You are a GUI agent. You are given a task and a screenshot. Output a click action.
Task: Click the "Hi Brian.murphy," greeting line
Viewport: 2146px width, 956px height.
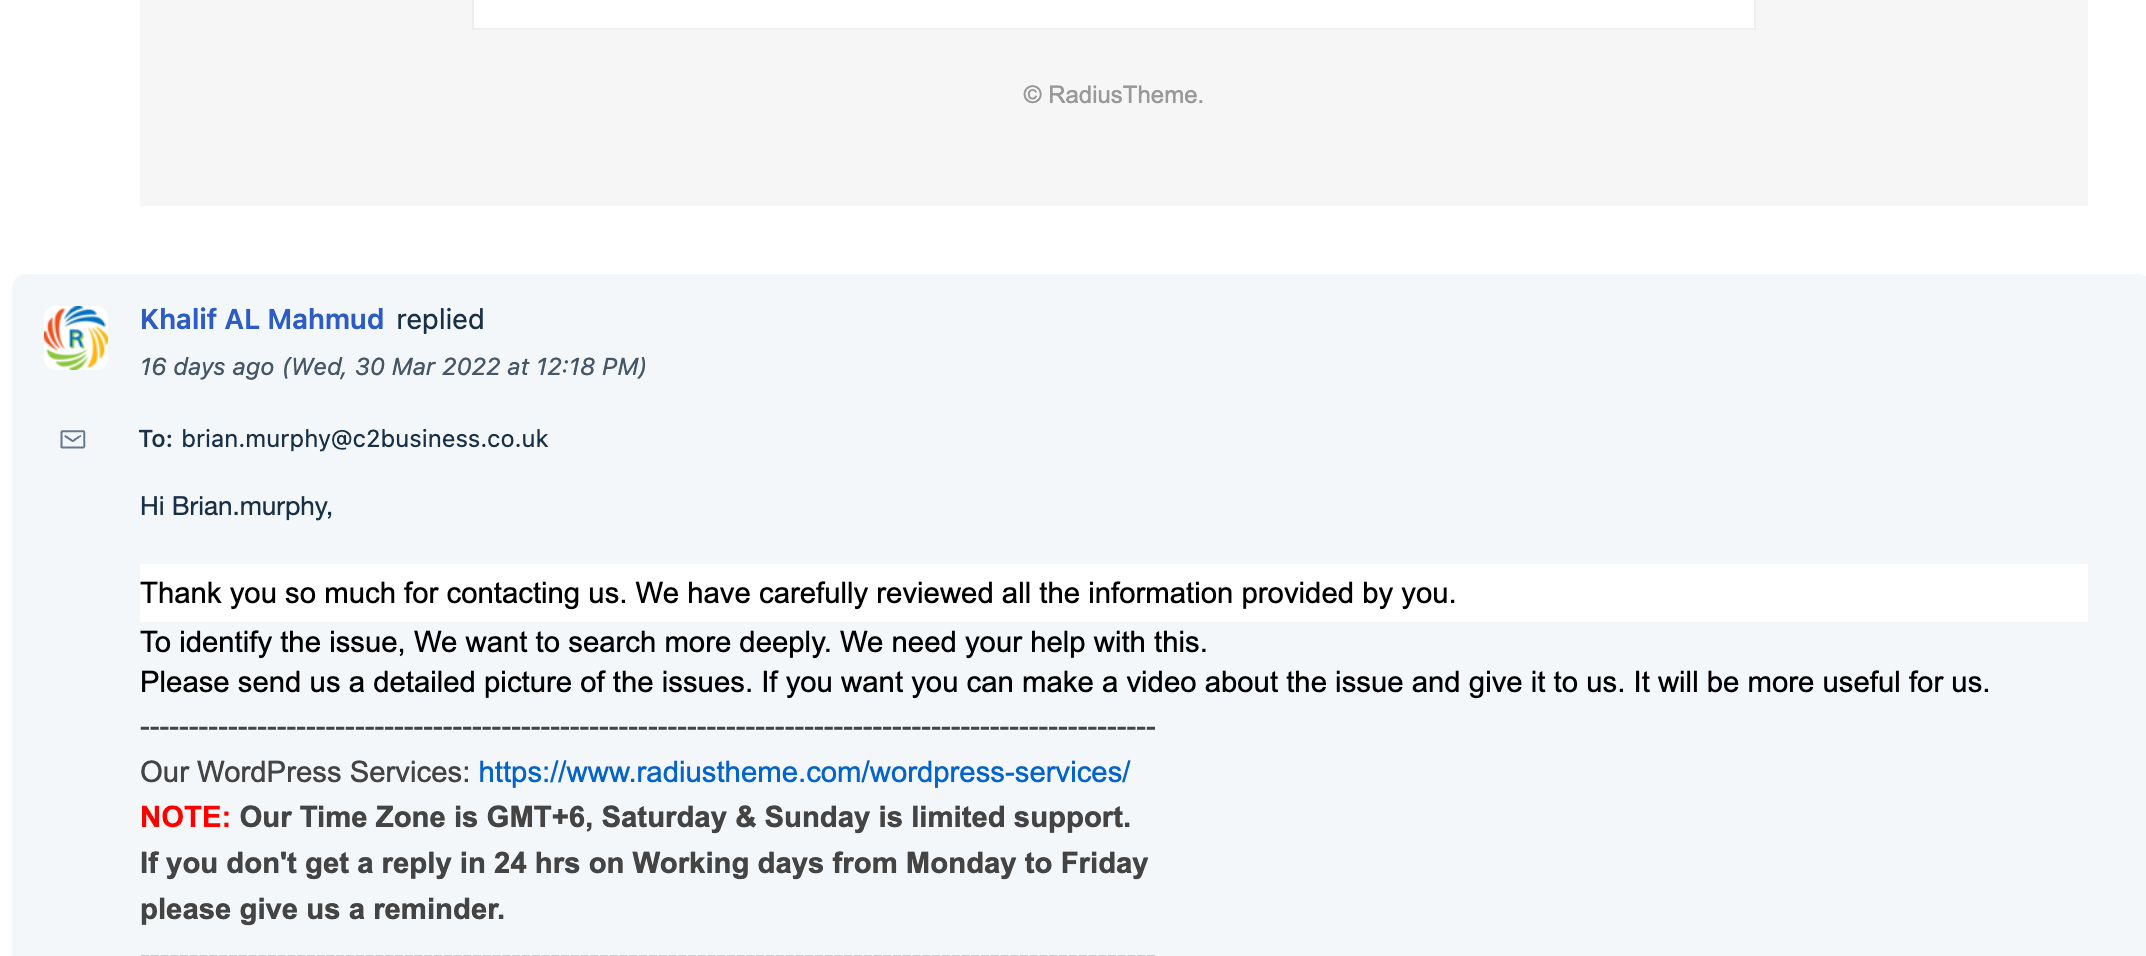236,506
